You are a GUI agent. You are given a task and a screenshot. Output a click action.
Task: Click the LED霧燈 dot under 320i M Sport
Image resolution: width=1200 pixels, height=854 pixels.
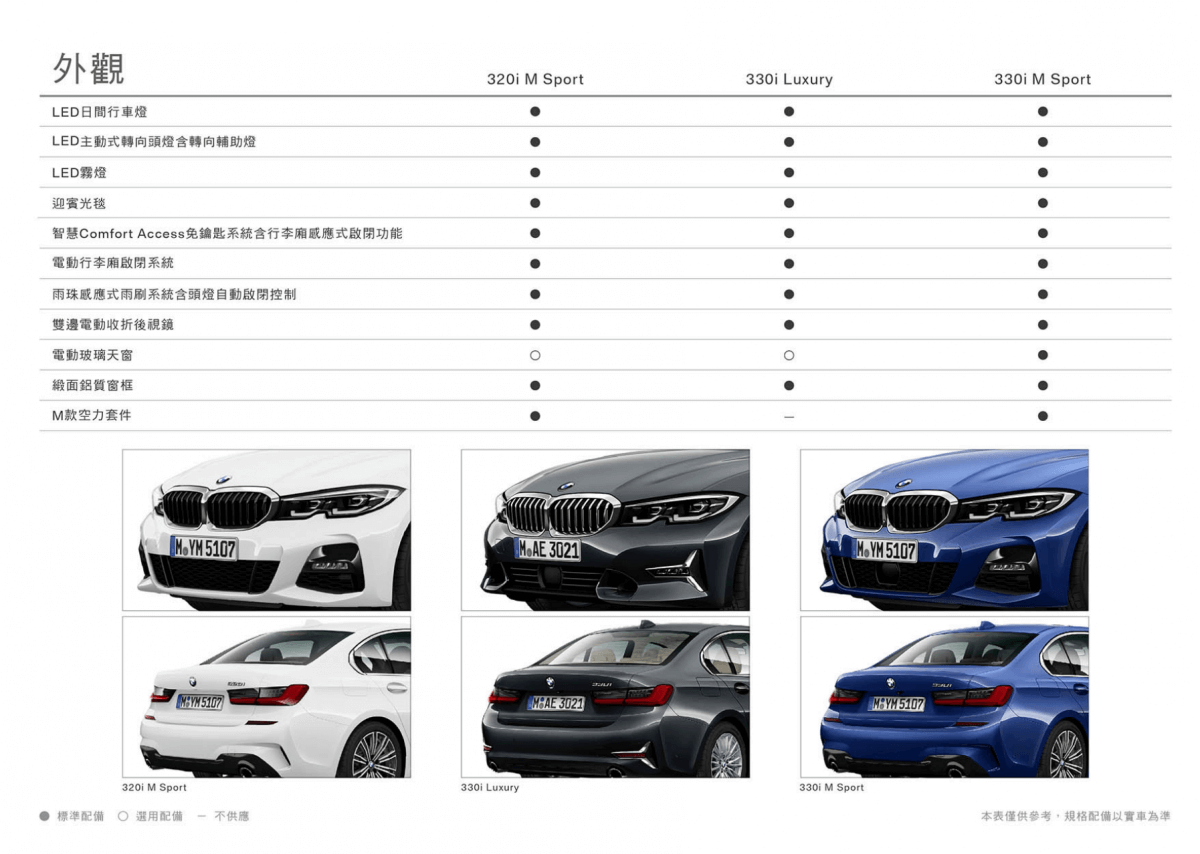point(535,173)
